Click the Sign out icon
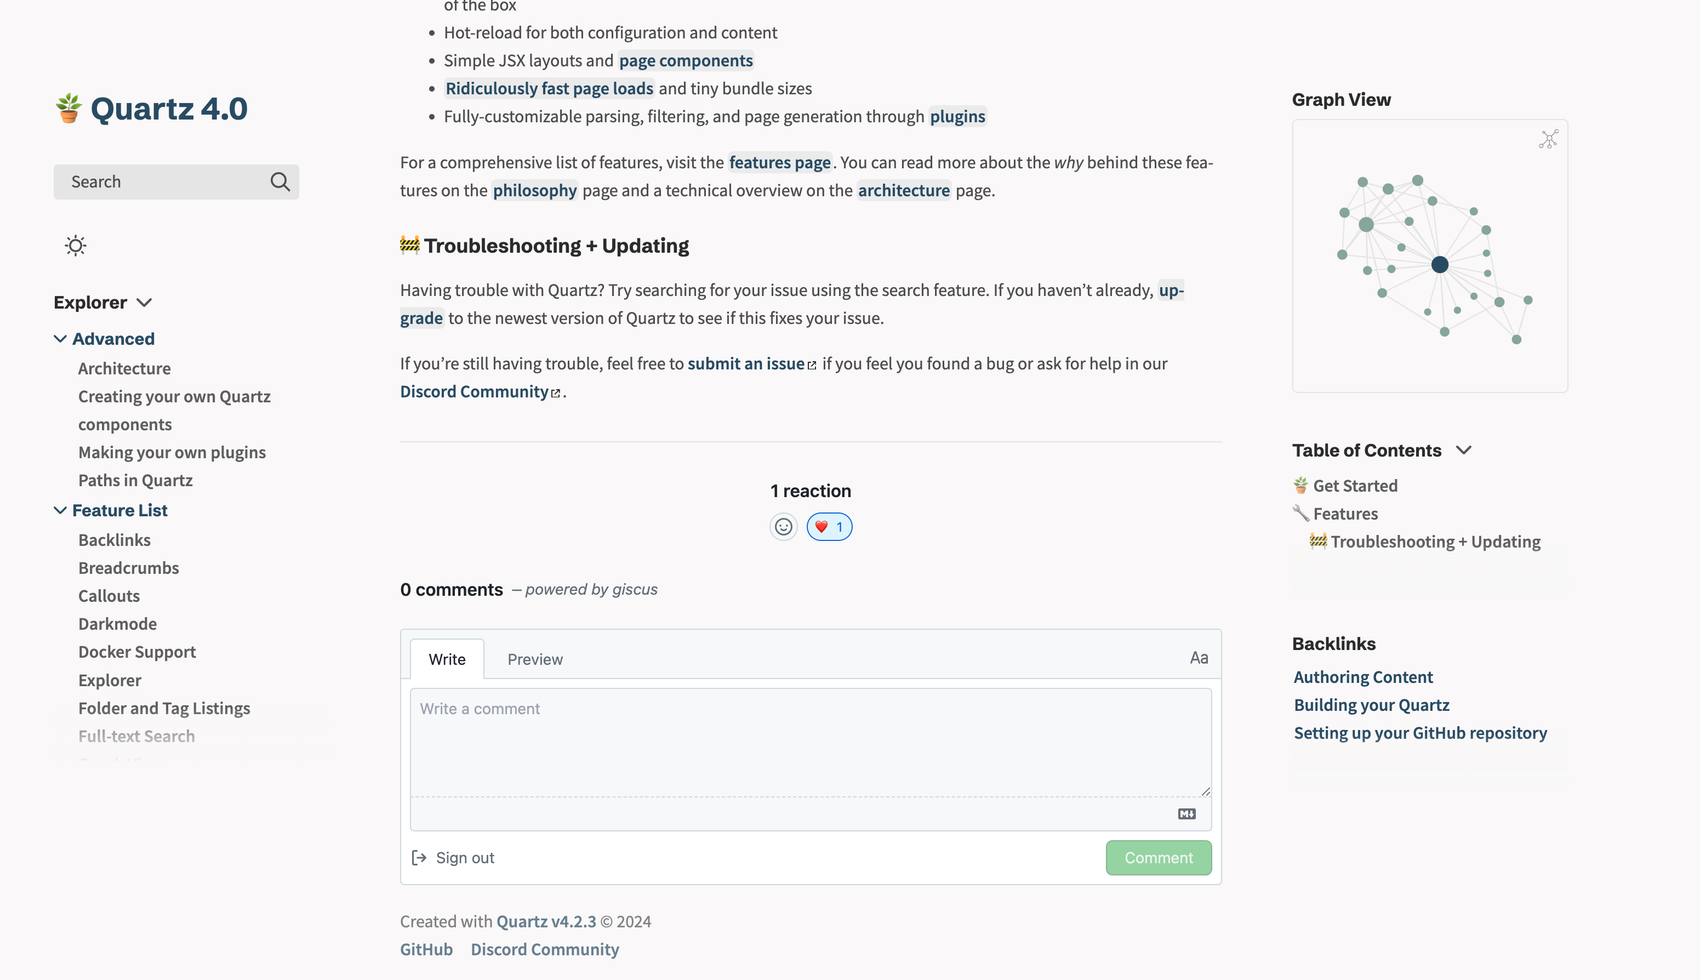1700x980 pixels. [420, 858]
